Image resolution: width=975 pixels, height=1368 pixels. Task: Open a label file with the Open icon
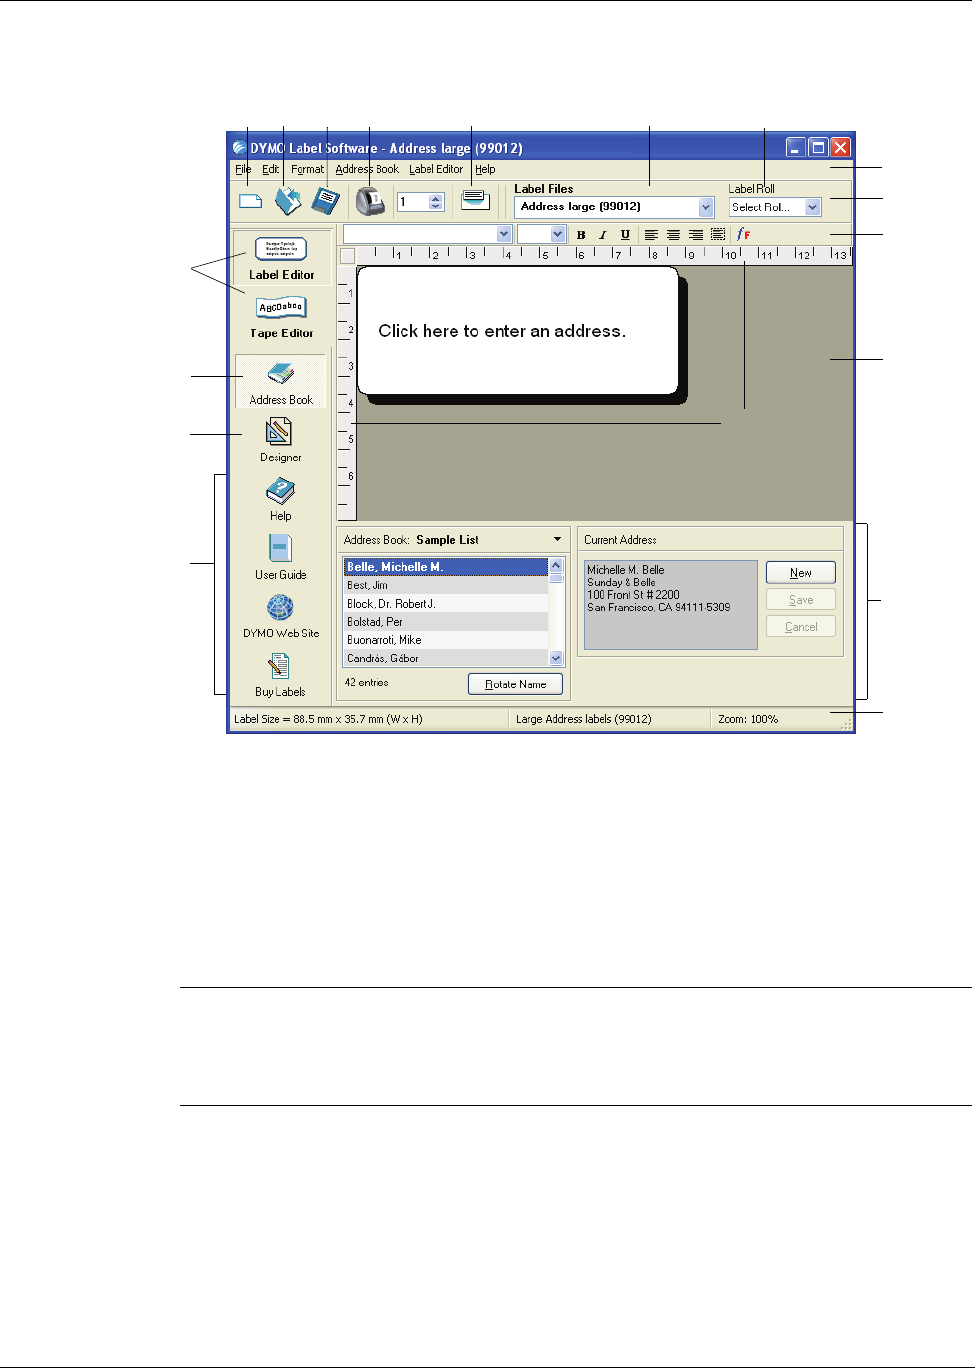[x=288, y=201]
